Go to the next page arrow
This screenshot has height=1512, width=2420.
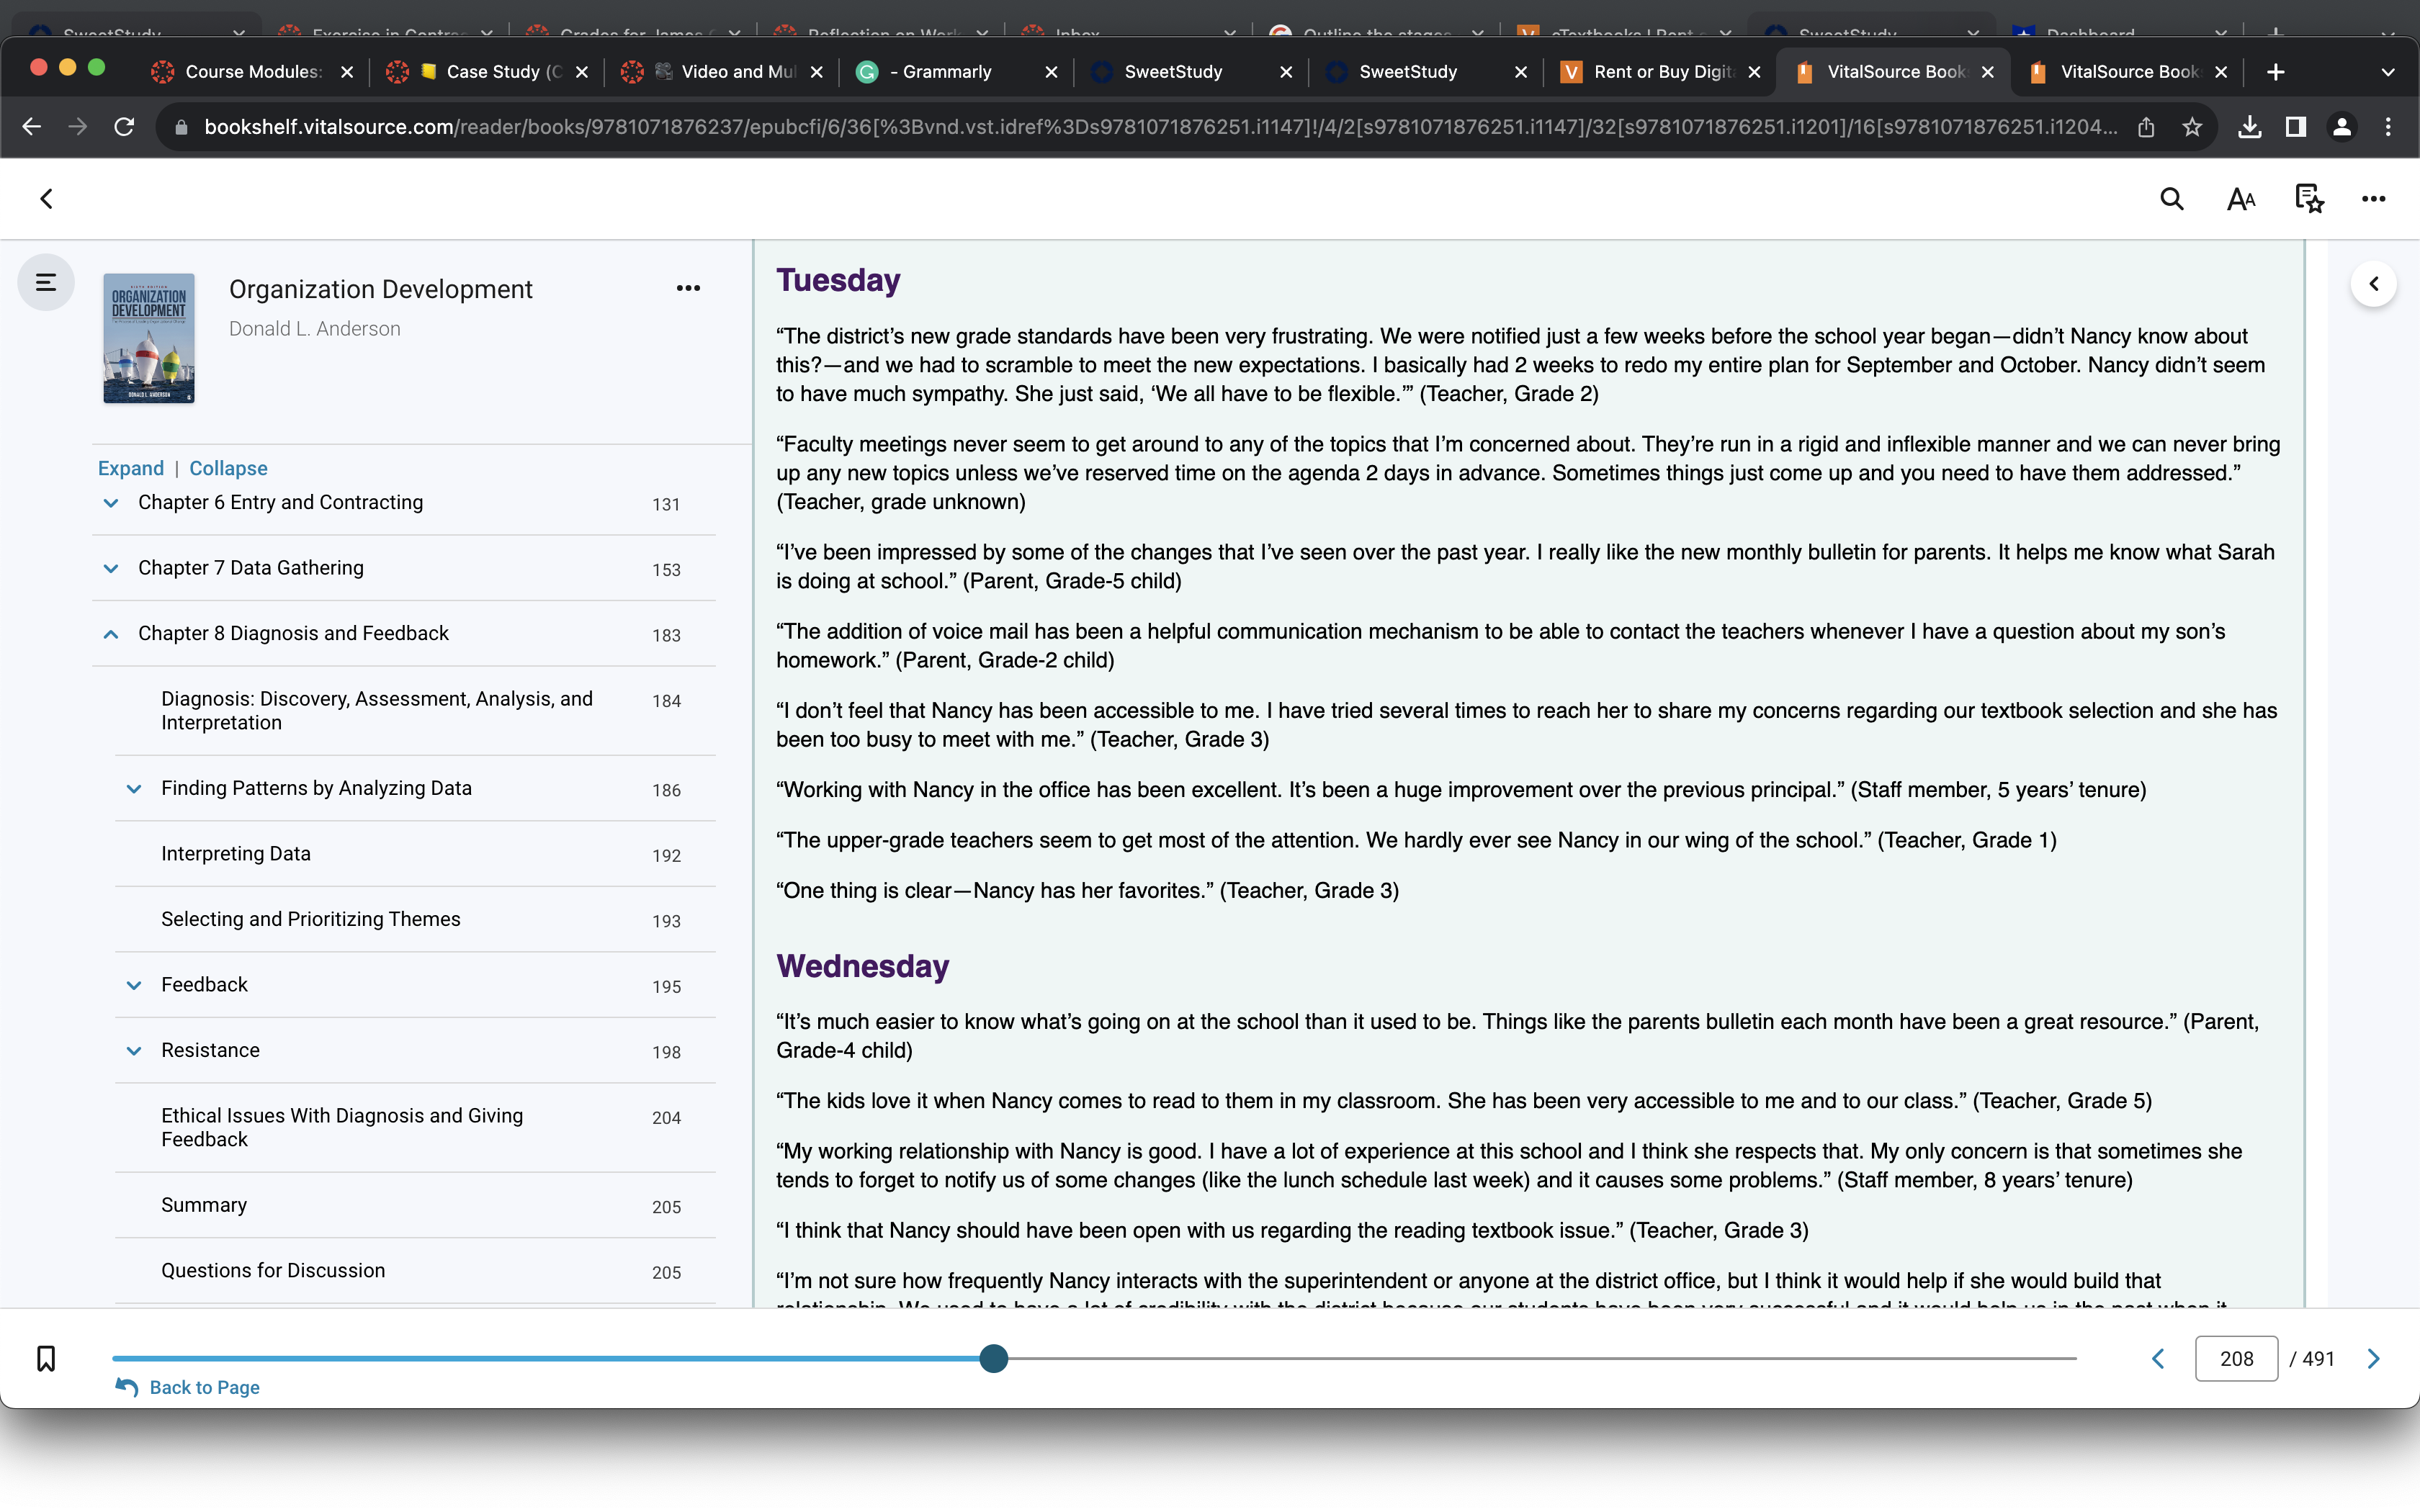[x=2374, y=1358]
